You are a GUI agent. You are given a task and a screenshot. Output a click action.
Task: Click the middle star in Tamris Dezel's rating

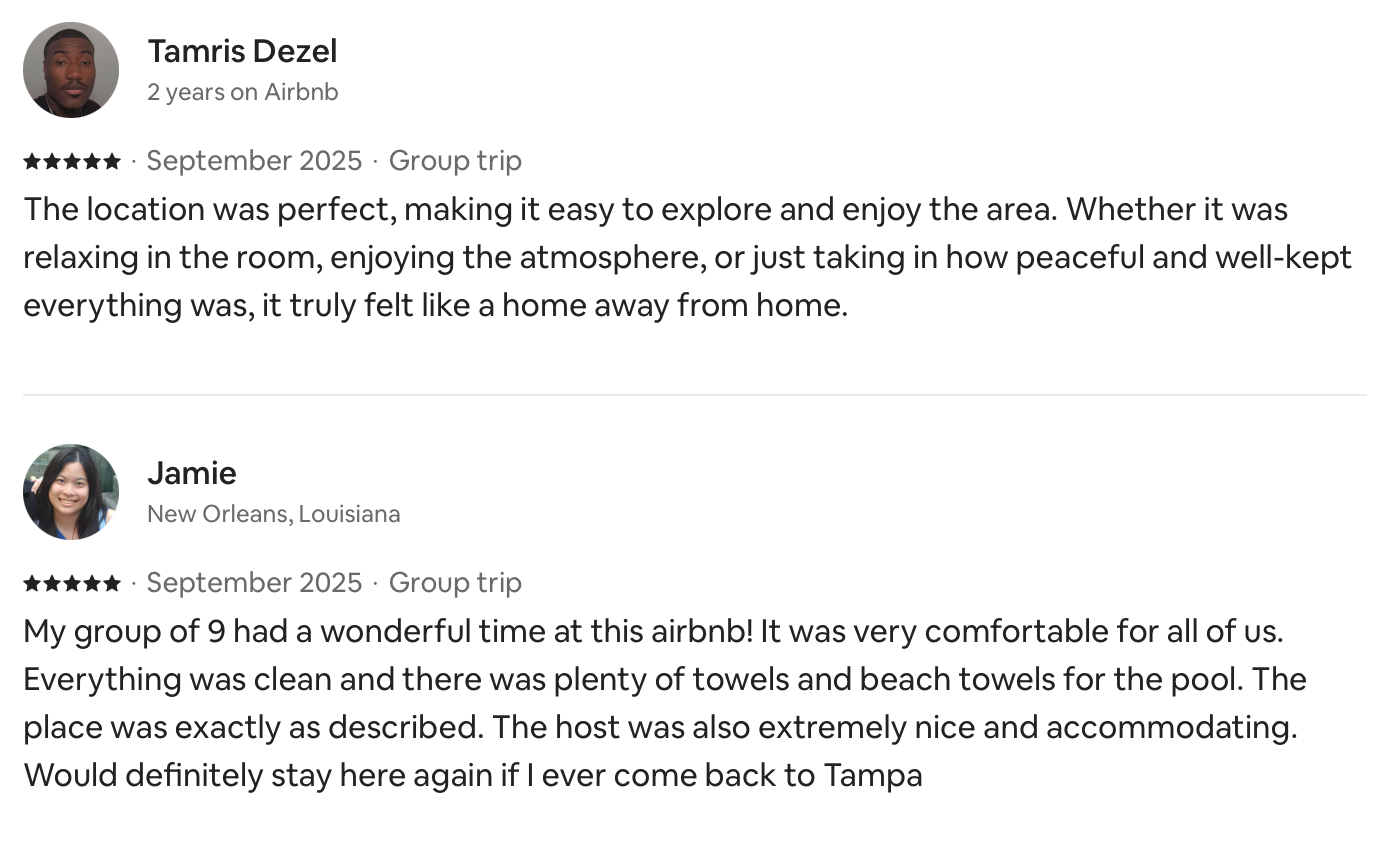72,161
